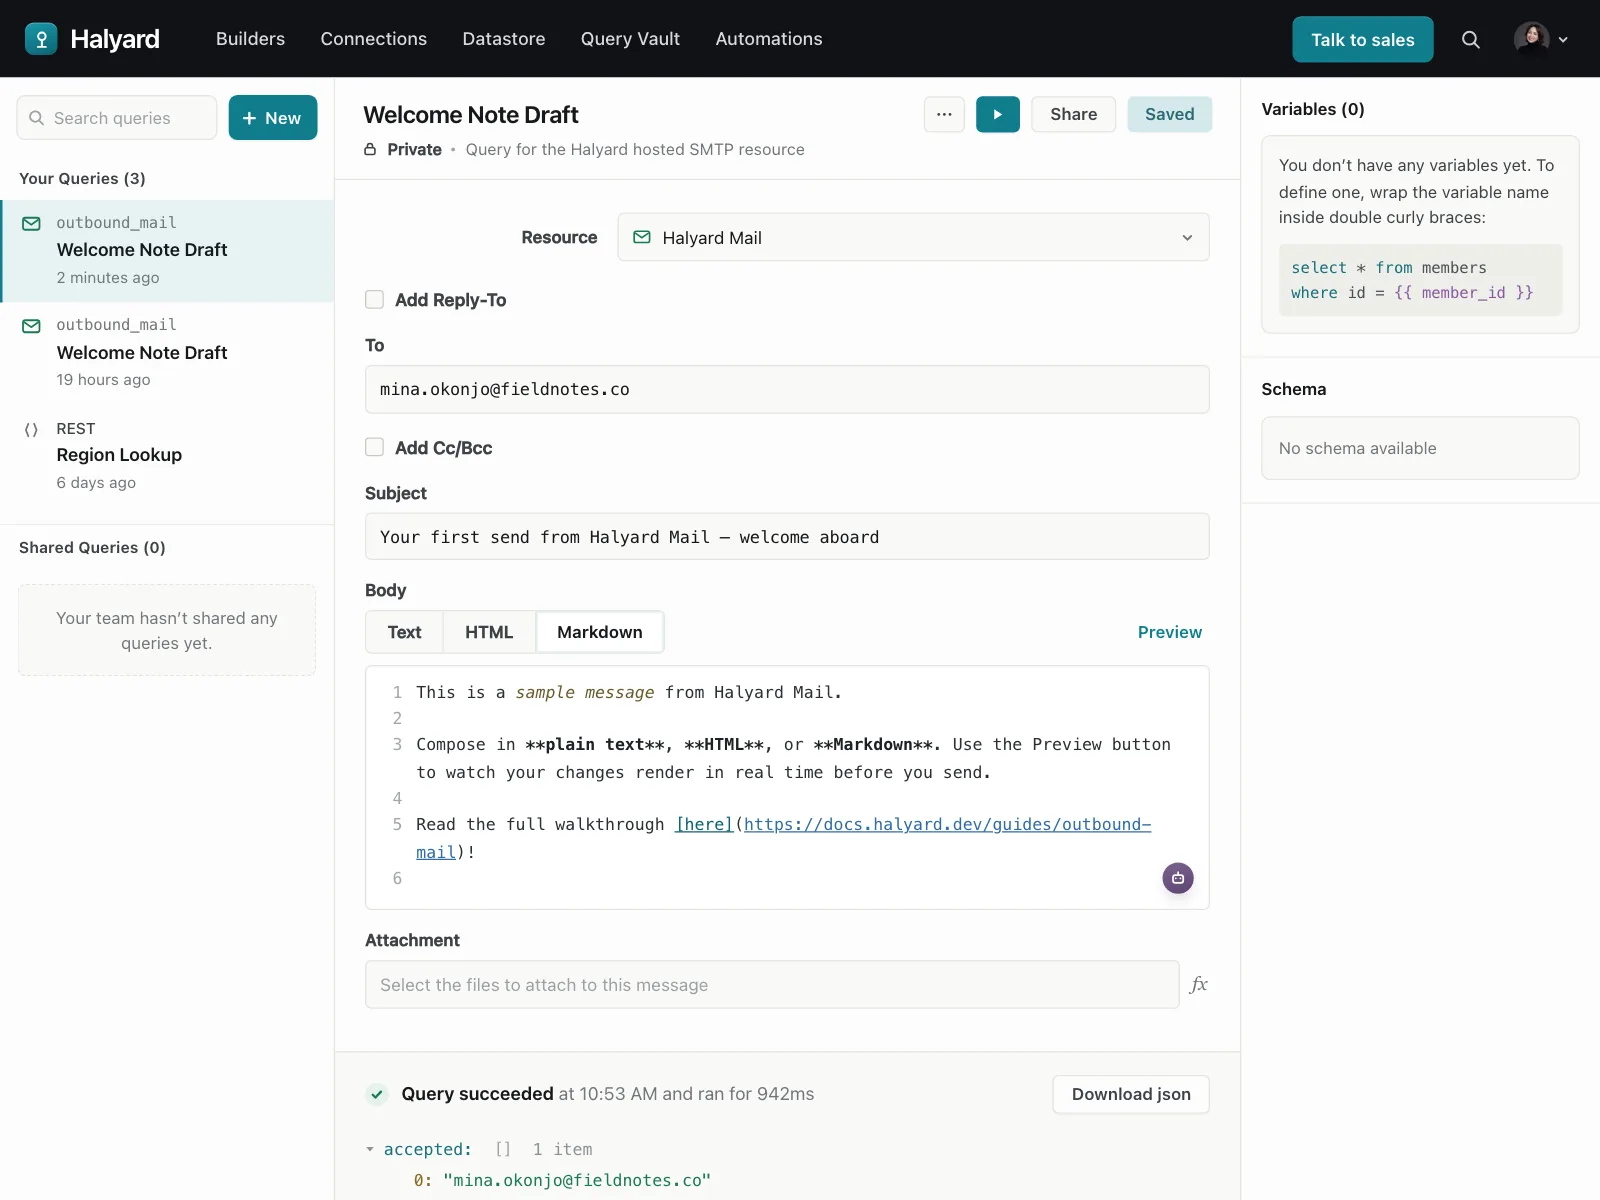Click the Halyard logo icon
Screen dimensions: 1600x1200
(41, 39)
